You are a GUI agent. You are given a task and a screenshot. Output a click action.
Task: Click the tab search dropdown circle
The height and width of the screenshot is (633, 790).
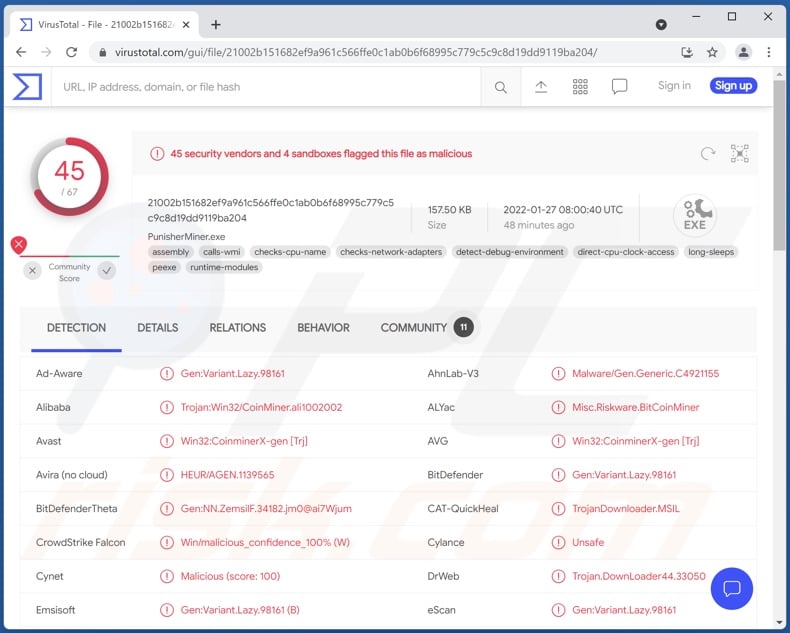[x=661, y=24]
